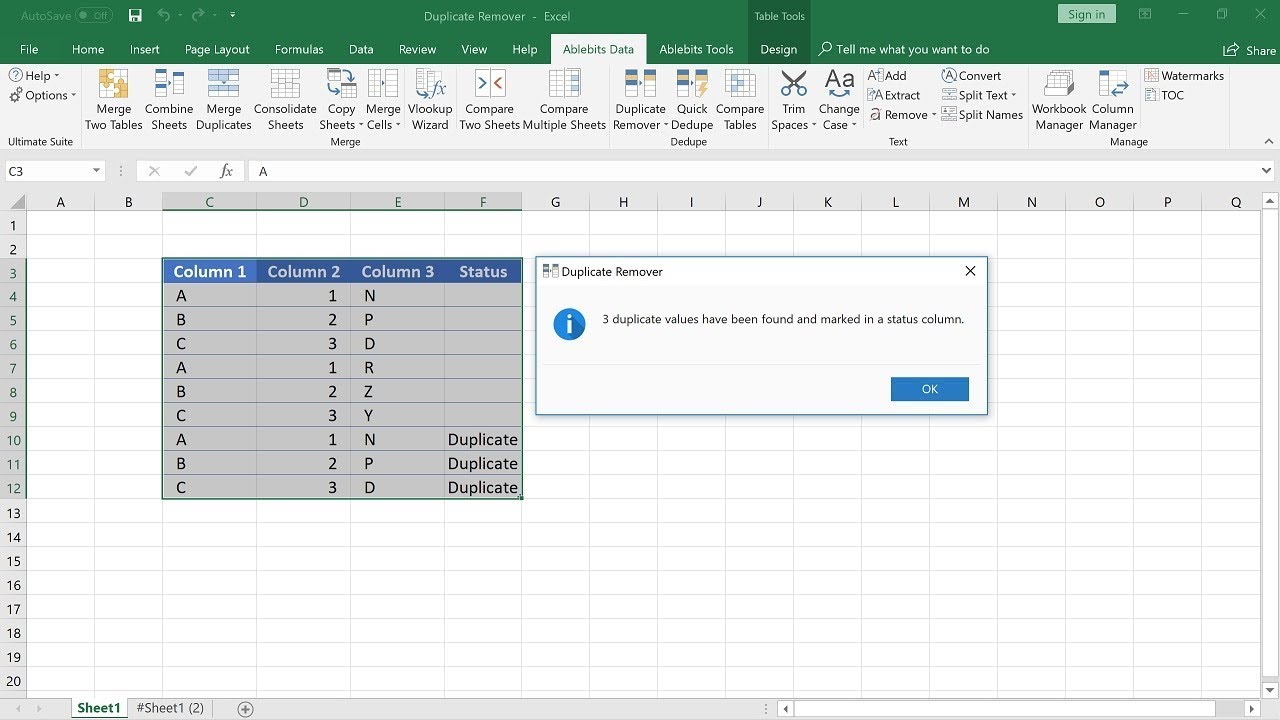Open the Ablebits Tools tab

coord(696,49)
